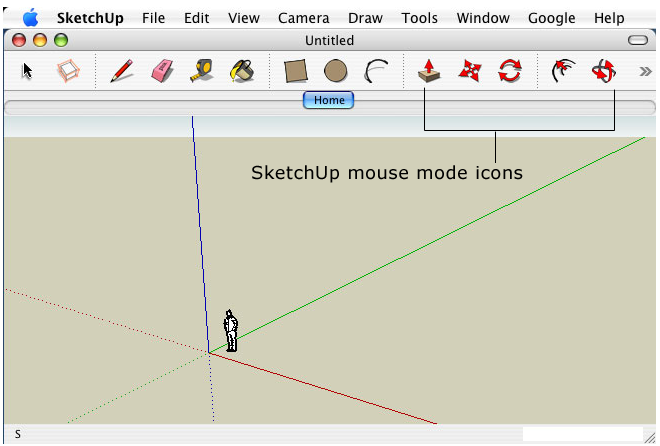Open the Draw menu

[365, 18]
